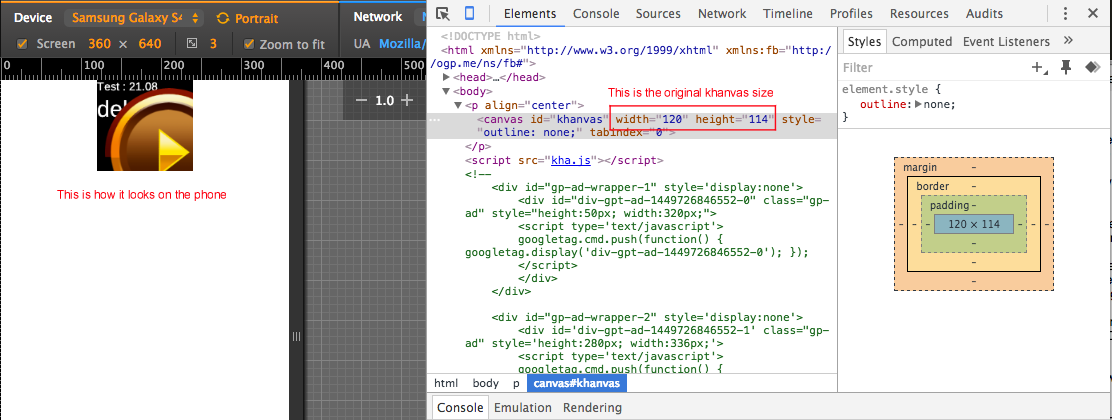The height and width of the screenshot is (420, 1112).
Task: Select the Event Listeners sidebar tab
Action: coord(1006,41)
